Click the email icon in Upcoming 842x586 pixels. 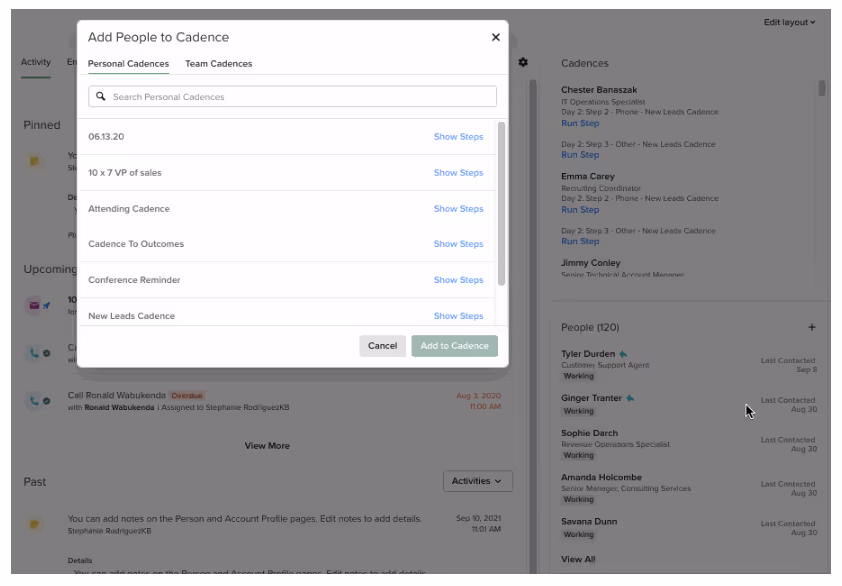coord(34,306)
